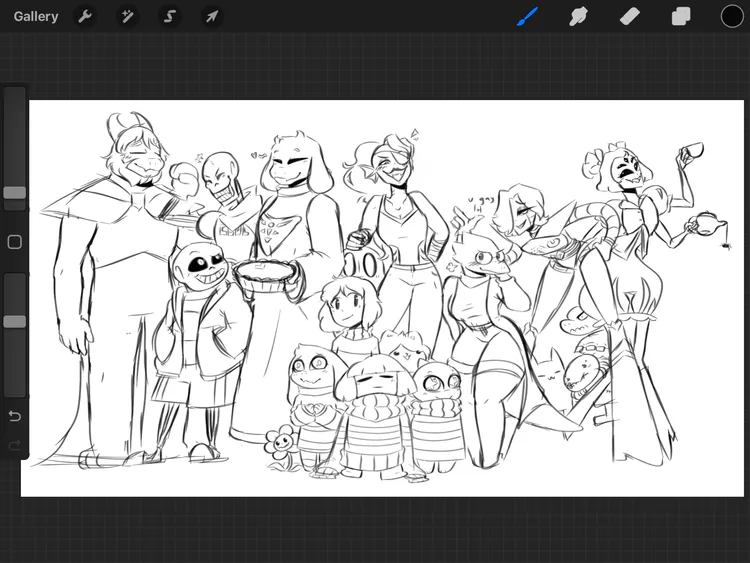750x563 pixels.
Task: Select the Brush tool
Action: (x=527, y=16)
